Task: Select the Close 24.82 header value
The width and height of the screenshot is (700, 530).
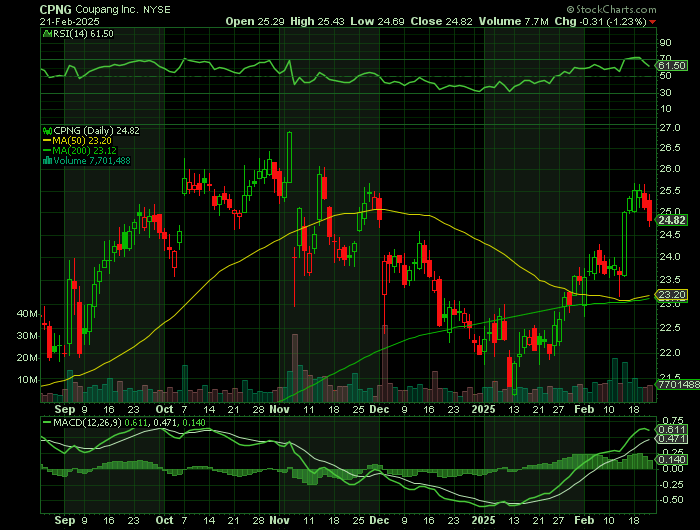Action: (442, 21)
